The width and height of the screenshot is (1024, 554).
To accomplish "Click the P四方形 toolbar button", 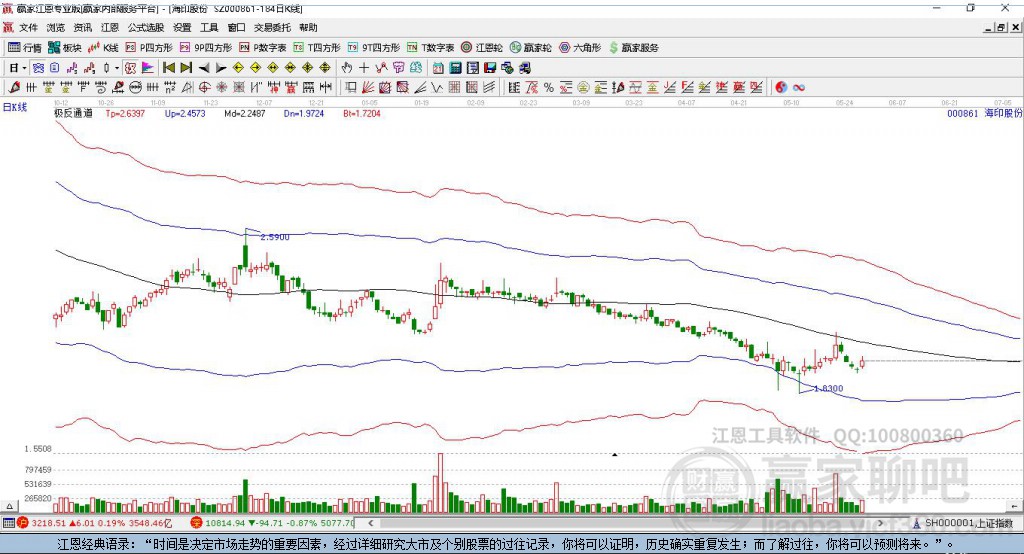I will pyautogui.click(x=148, y=48).
